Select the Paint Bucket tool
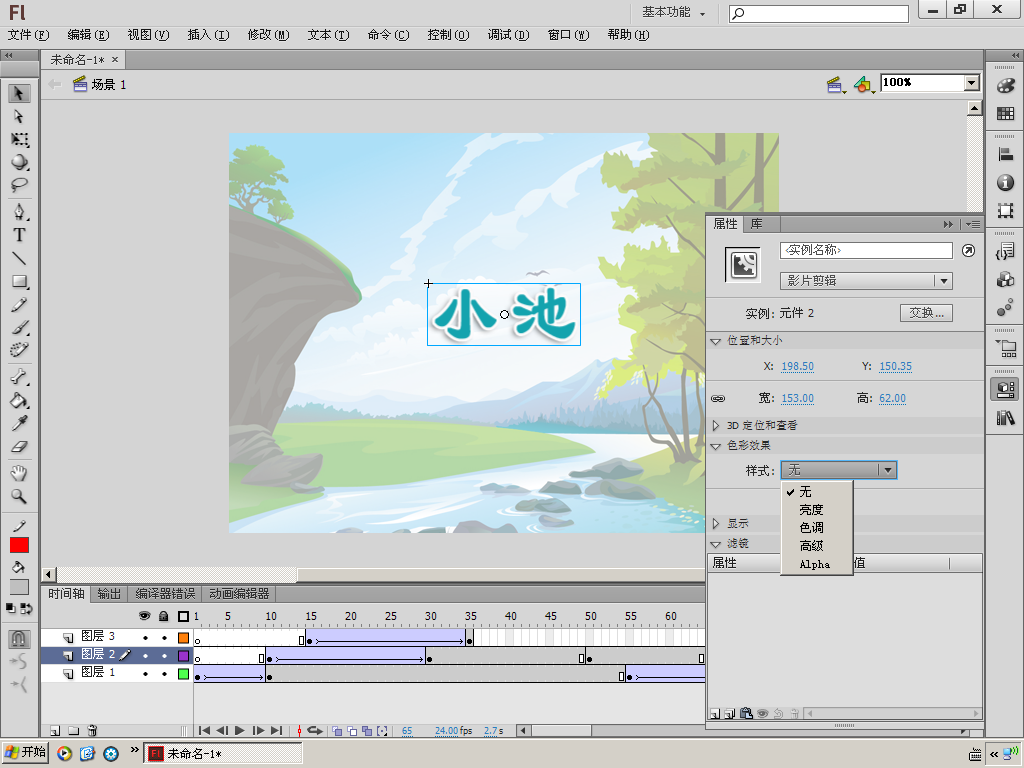Image resolution: width=1024 pixels, height=768 pixels. [19, 400]
